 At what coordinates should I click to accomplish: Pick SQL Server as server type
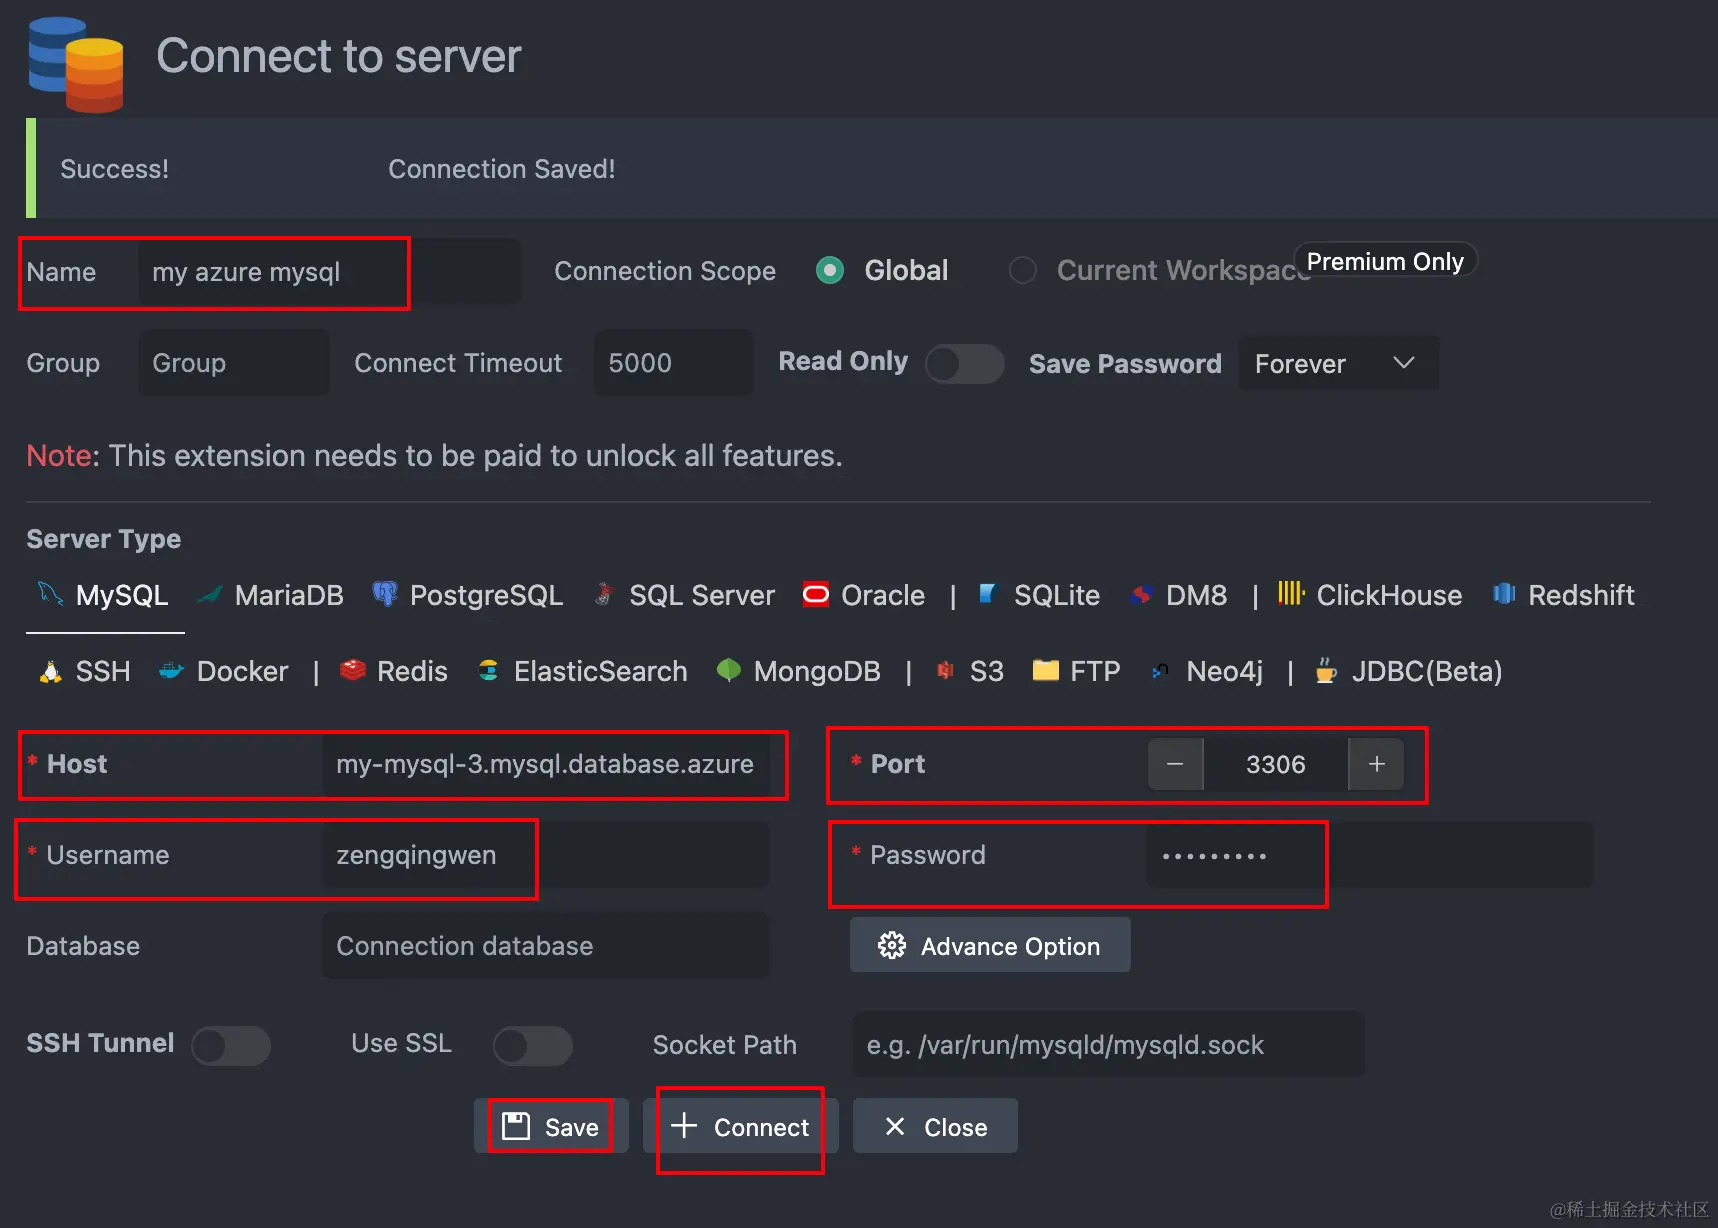[684, 595]
